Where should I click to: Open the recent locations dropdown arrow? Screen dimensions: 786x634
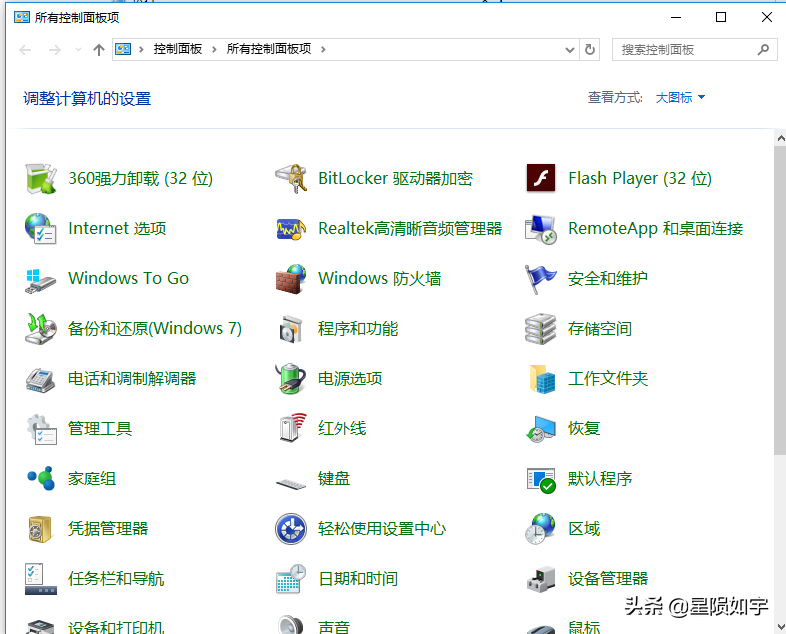78,50
